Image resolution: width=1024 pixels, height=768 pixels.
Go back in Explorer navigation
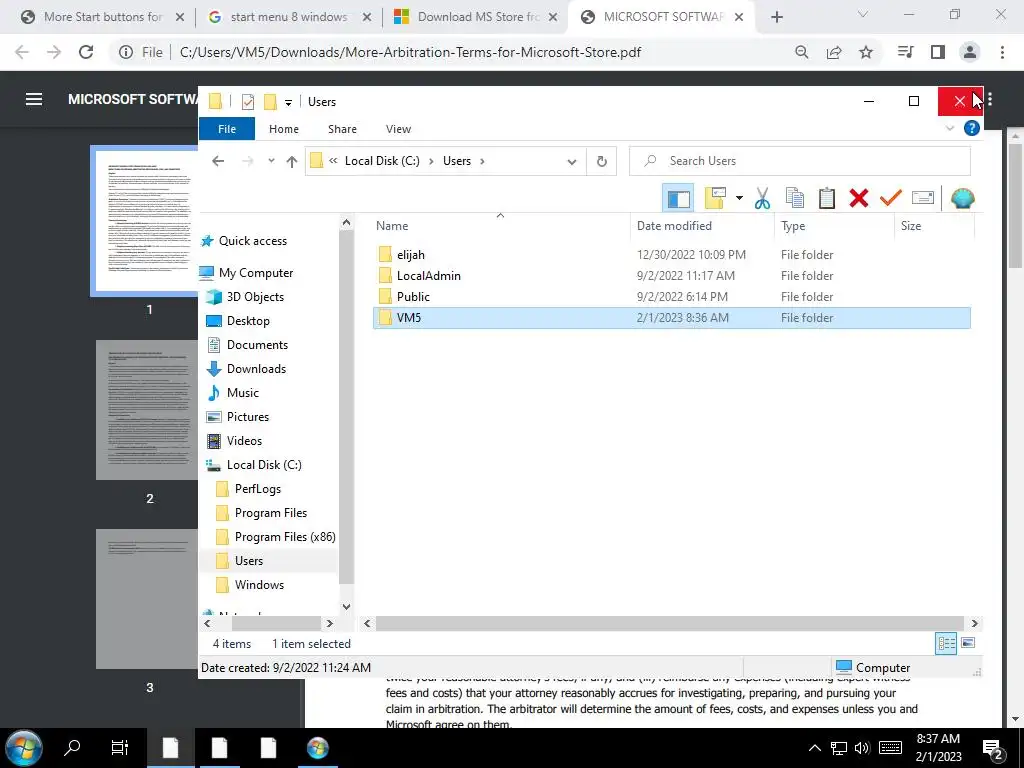218,161
